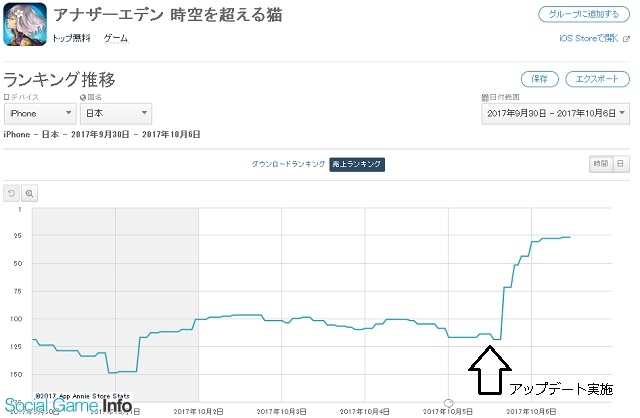The height and width of the screenshot is (418, 640).
Task: Click the calendar icon beside date range
Action: [x=485, y=97]
